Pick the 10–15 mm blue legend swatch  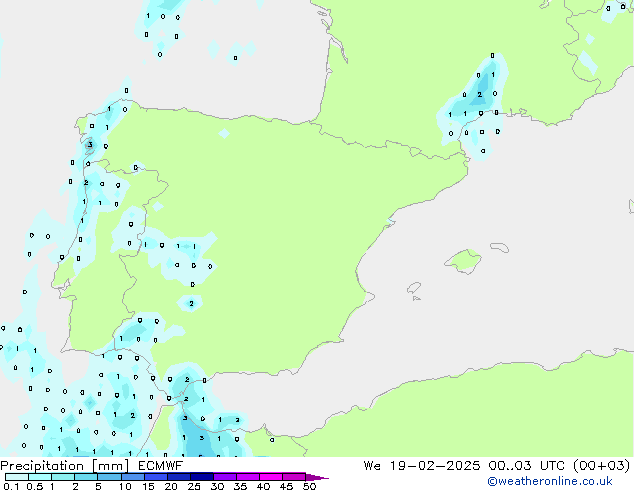(x=132, y=477)
